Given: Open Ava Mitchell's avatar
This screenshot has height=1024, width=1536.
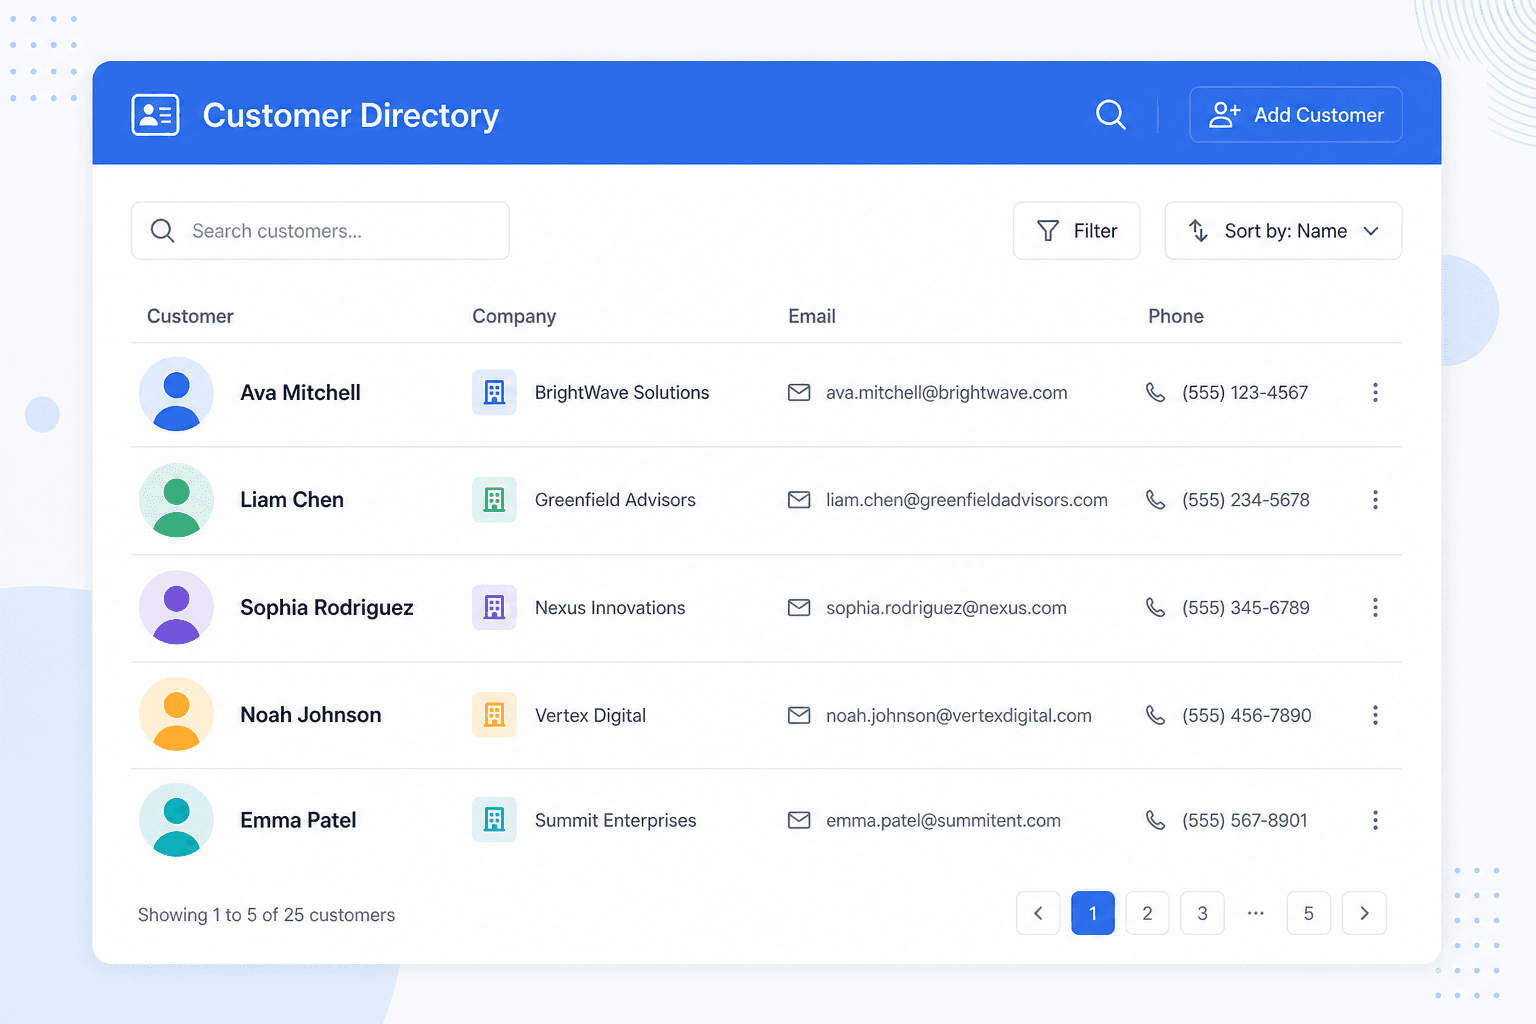Looking at the screenshot, I should 176,394.
